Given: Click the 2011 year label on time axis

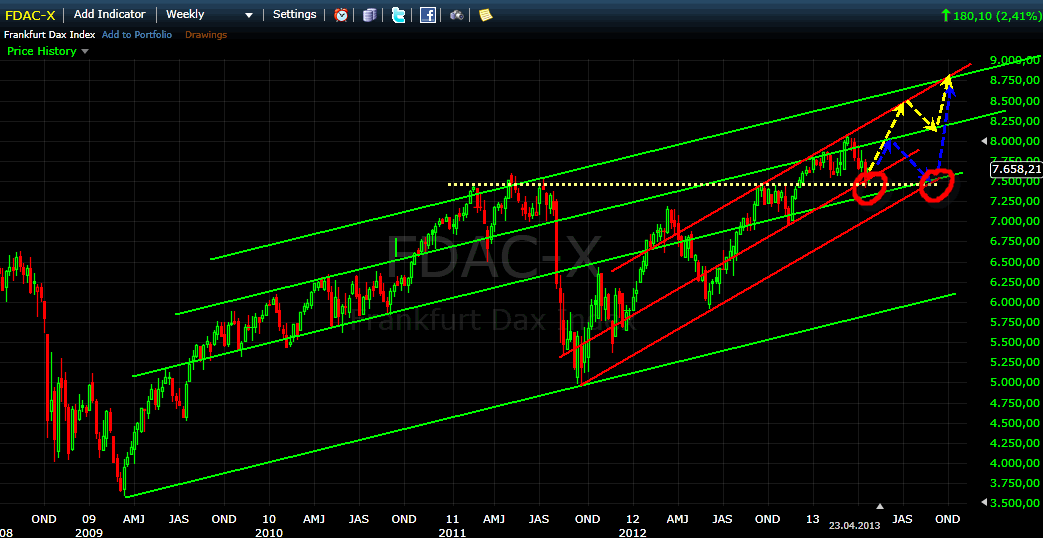Looking at the screenshot, I should [453, 532].
